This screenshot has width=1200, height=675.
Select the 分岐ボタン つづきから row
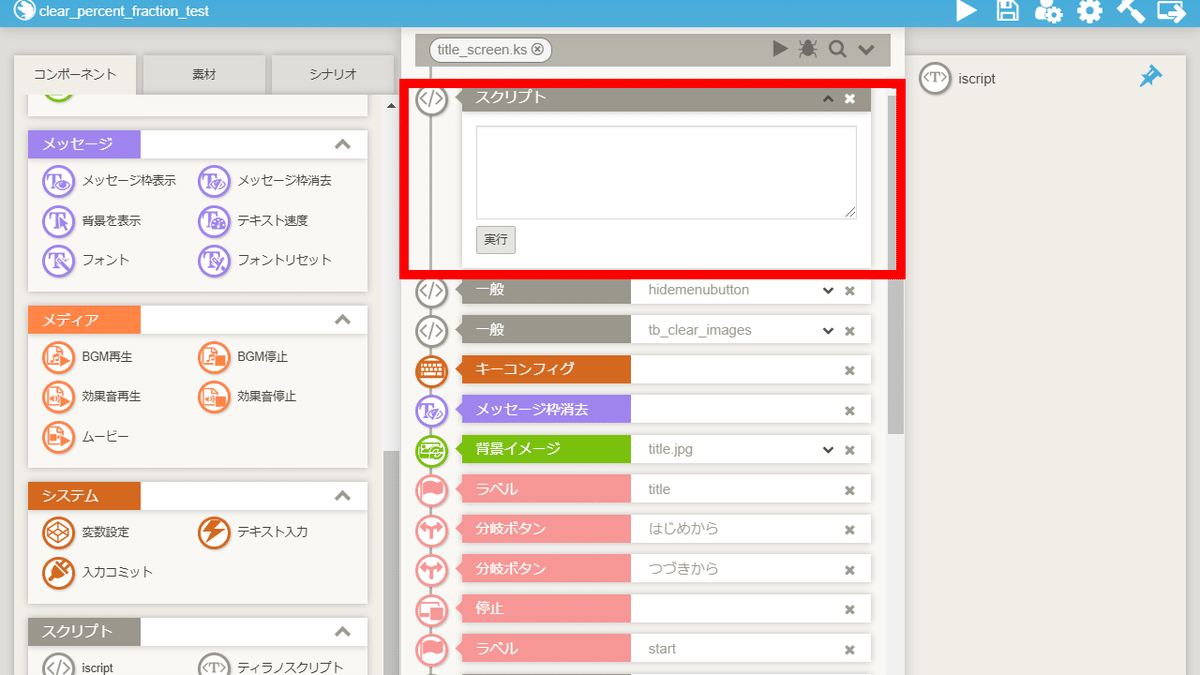(x=666, y=569)
